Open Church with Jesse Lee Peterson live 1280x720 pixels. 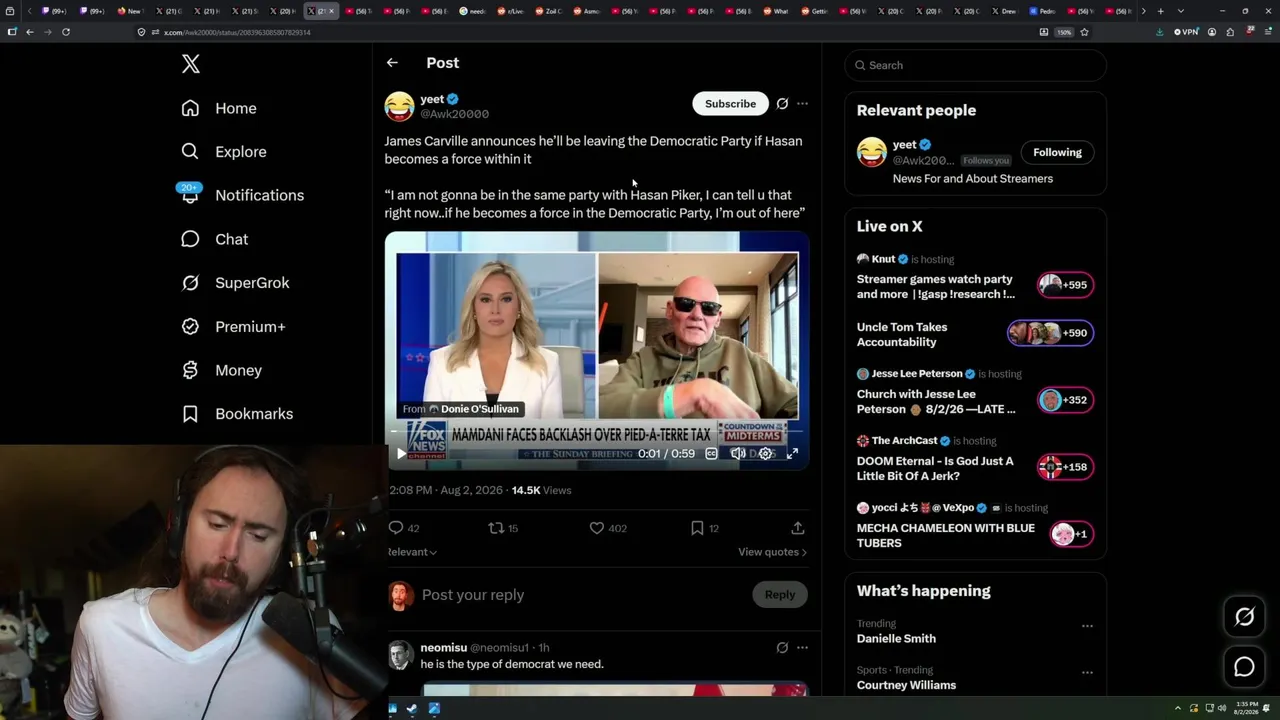[936, 402]
